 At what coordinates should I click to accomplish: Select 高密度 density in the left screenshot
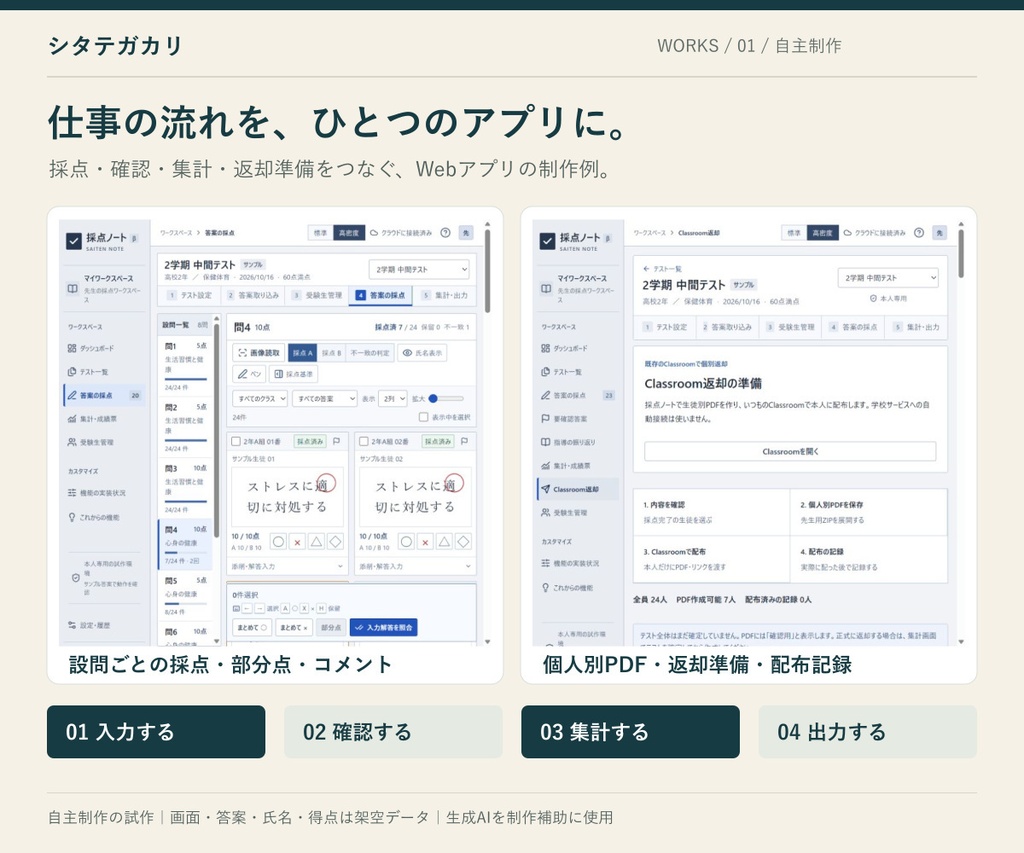pos(349,233)
